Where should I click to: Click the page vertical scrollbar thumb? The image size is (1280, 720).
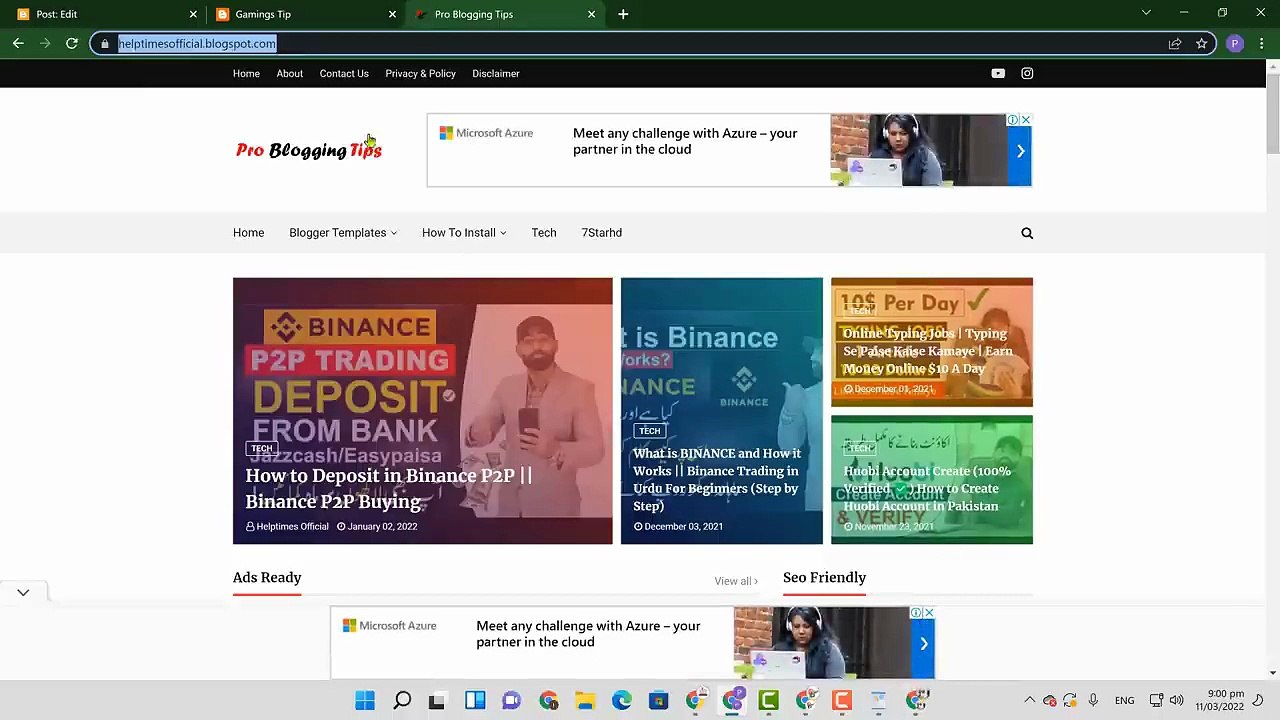coord(1272,112)
